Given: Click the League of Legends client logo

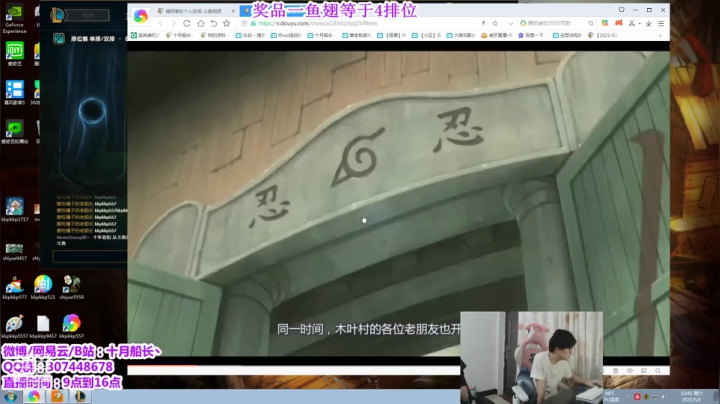Looking at the screenshot, I should (x=57, y=15).
